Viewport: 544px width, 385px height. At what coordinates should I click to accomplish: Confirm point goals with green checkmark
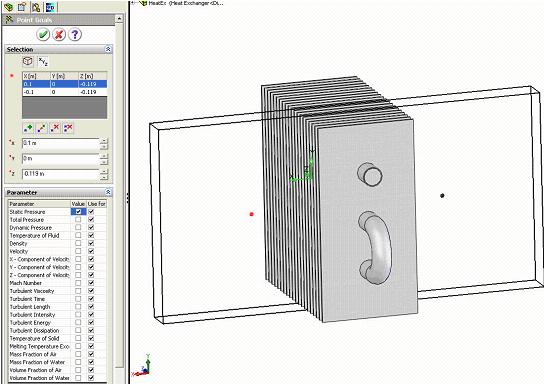tap(43, 34)
